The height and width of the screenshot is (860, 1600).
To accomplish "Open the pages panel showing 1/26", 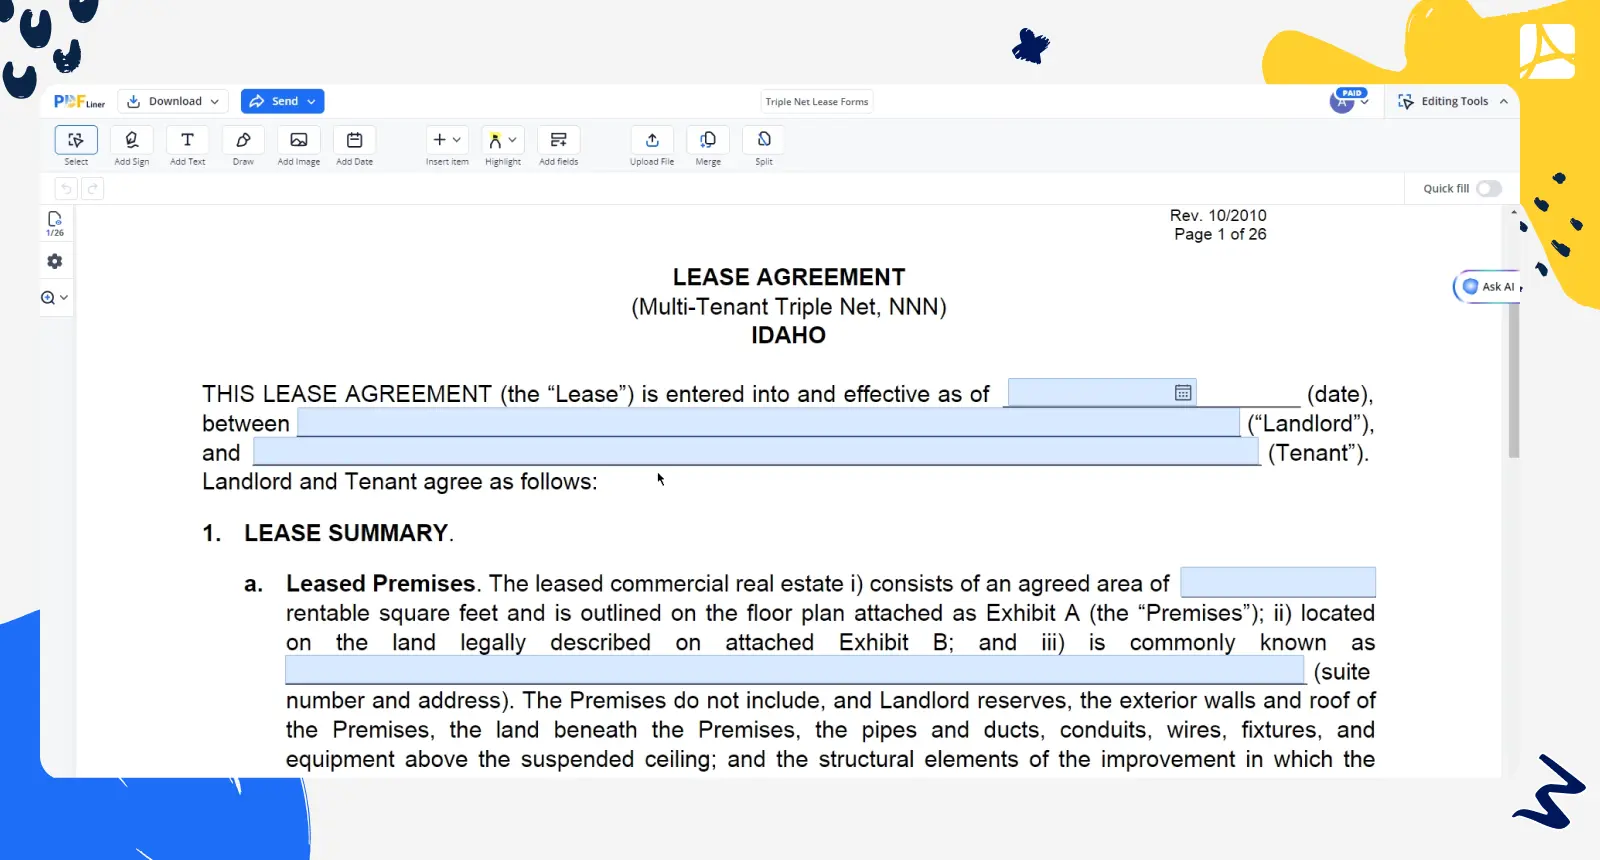I will [55, 224].
